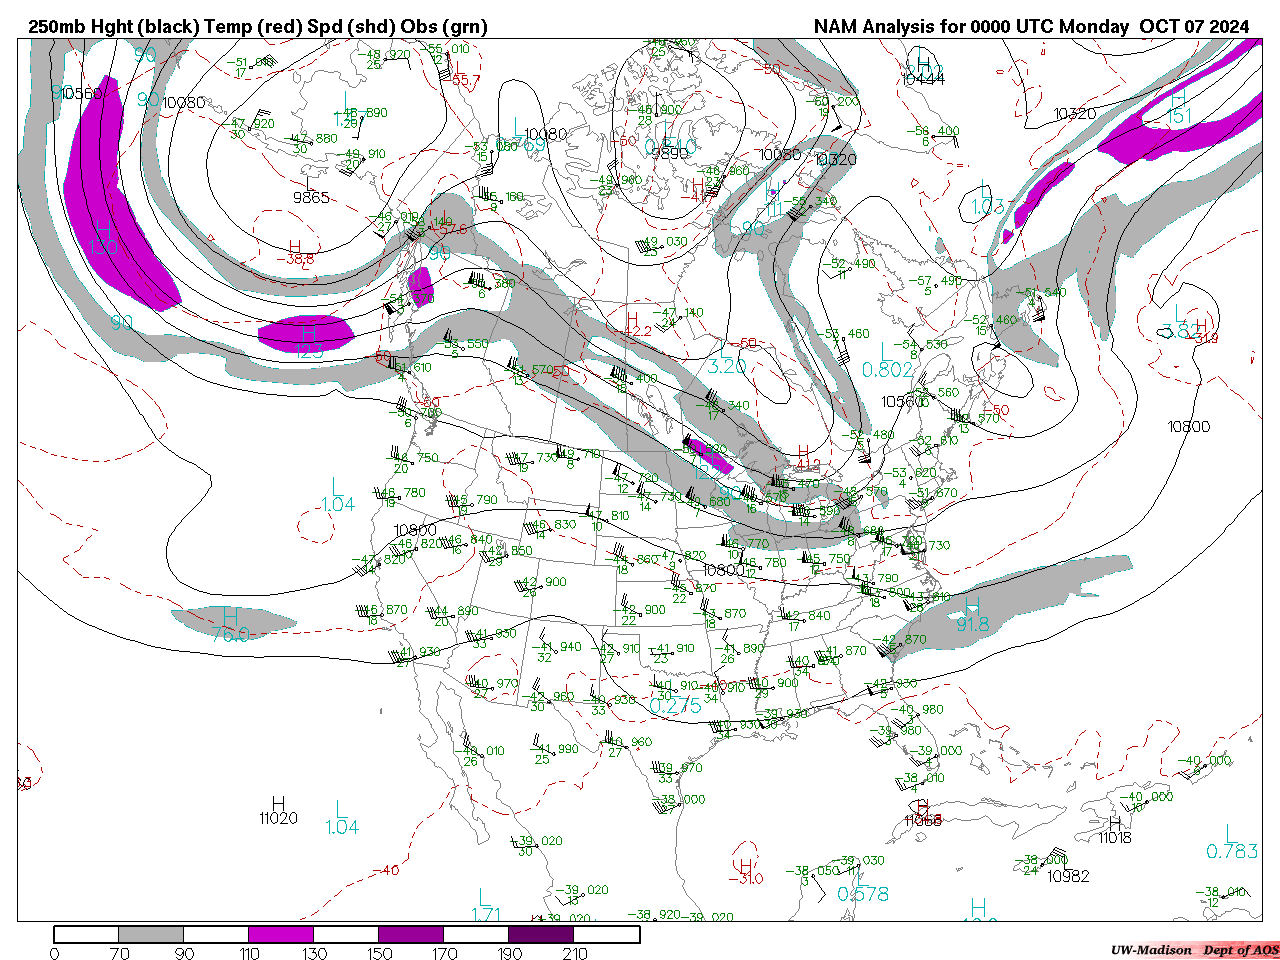Click the 10982 height label

click(x=1068, y=876)
